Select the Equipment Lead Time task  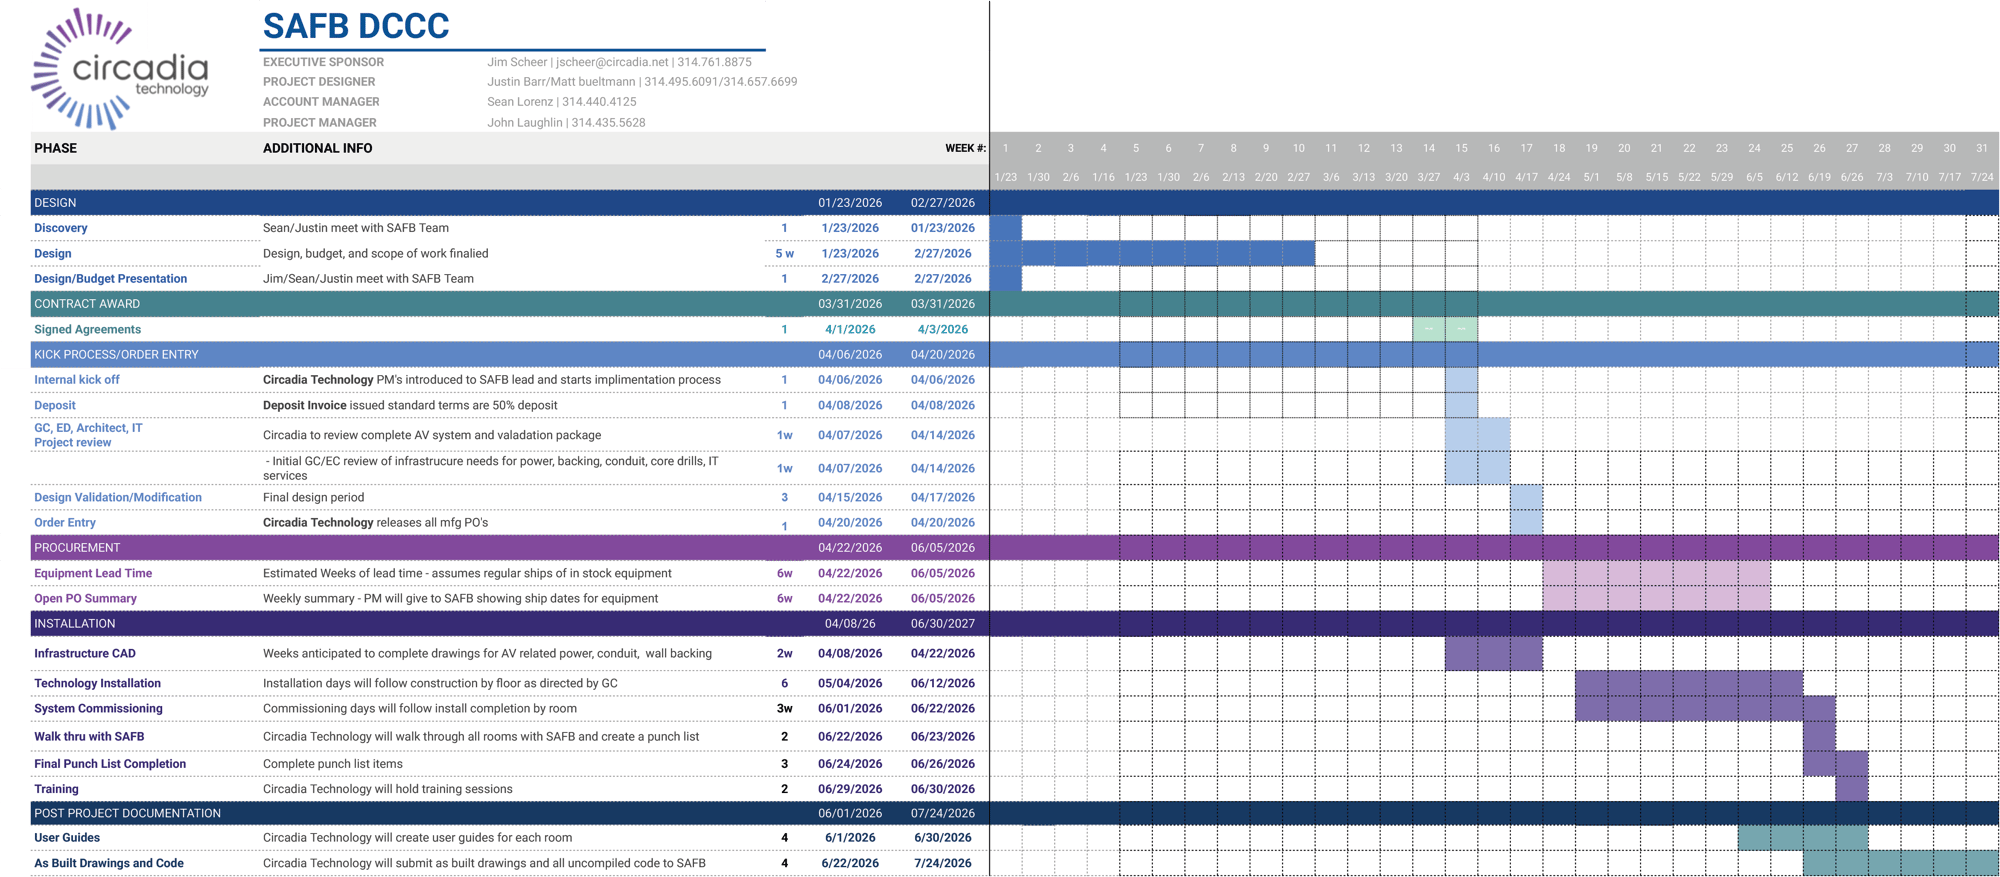click(x=93, y=573)
